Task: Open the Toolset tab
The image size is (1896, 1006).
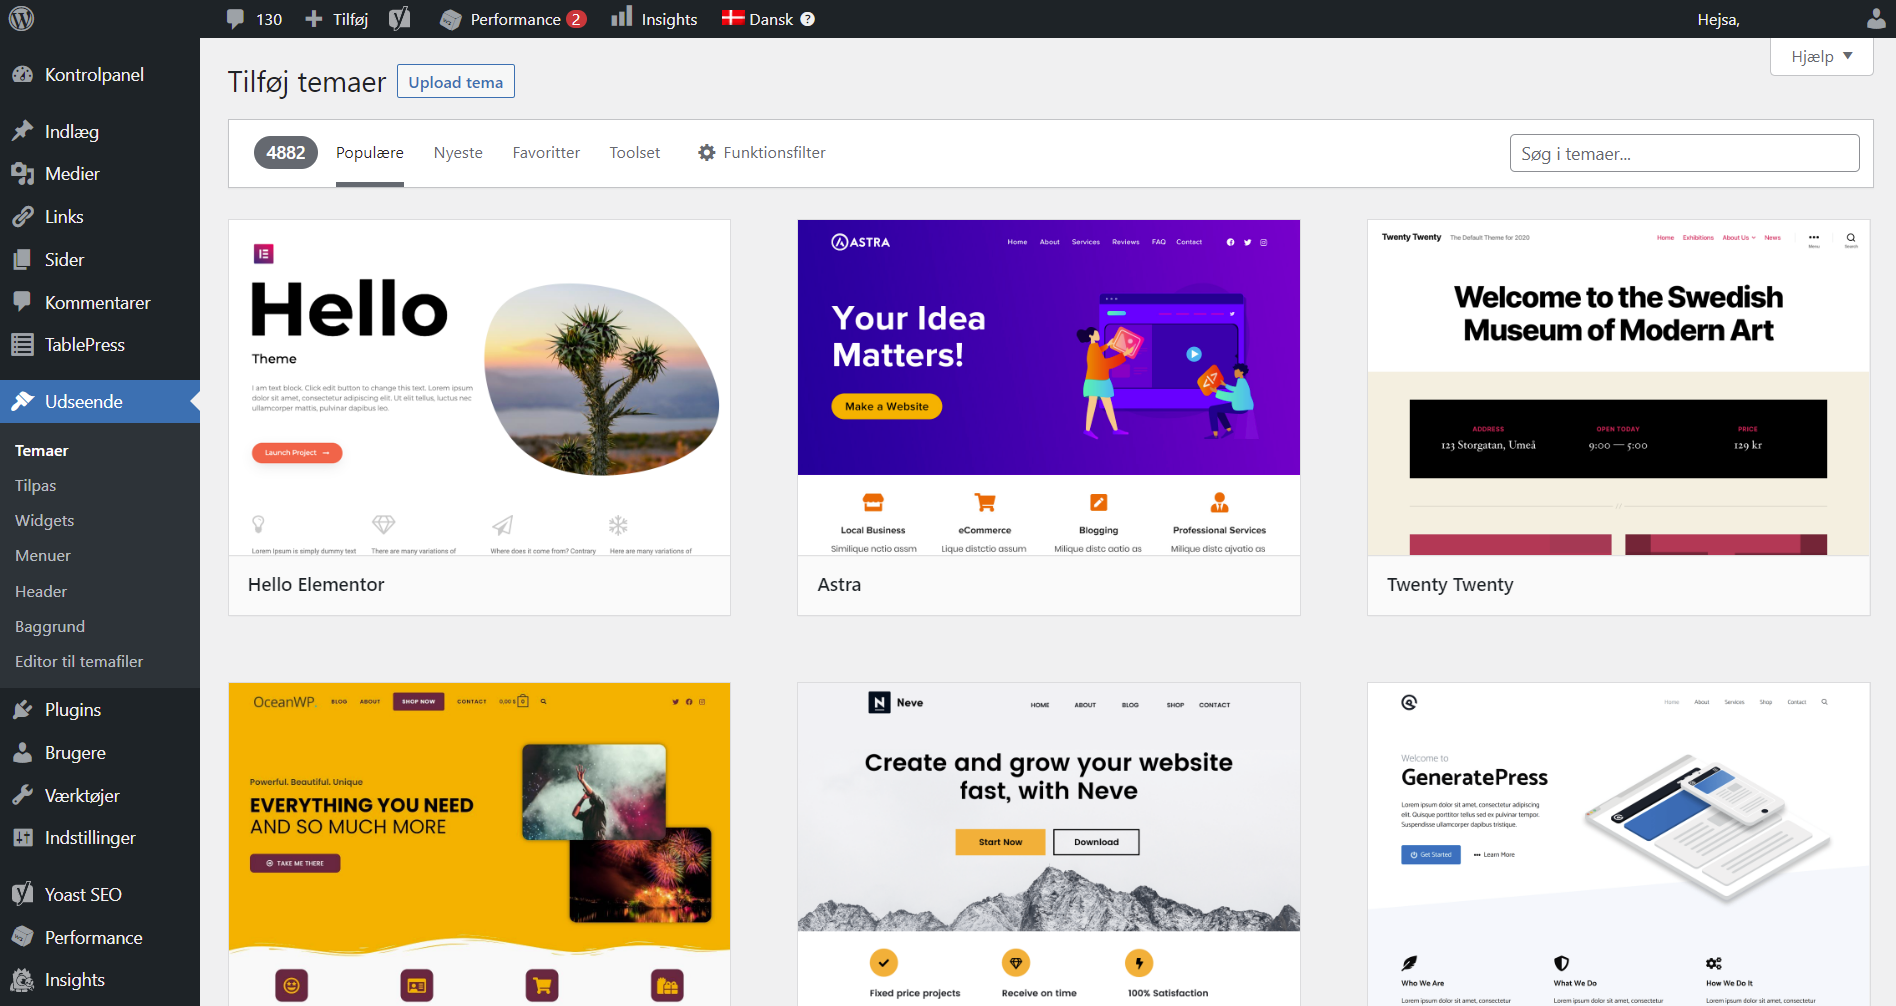Action: pos(635,153)
